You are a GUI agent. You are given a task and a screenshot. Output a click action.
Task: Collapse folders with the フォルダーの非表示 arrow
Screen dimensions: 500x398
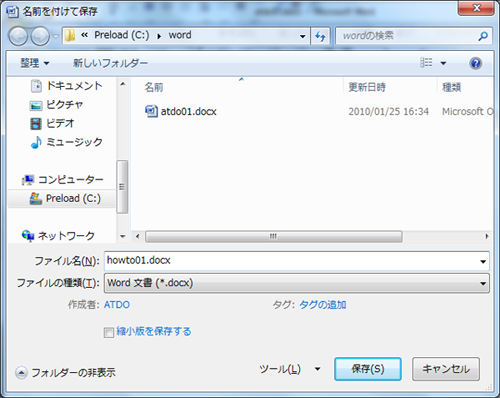[21, 372]
